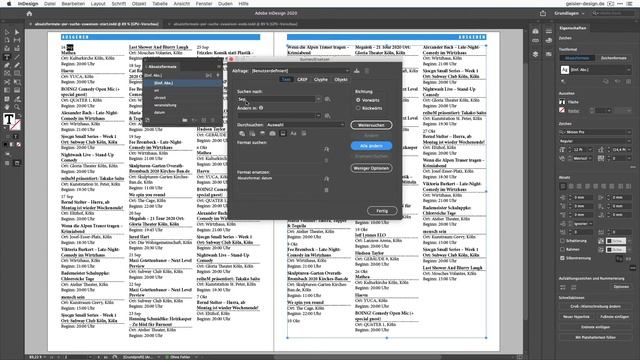Select 'veranstaltung' style in Absatzformate panel
This screenshot has height=360, width=640.
(x=165, y=105)
